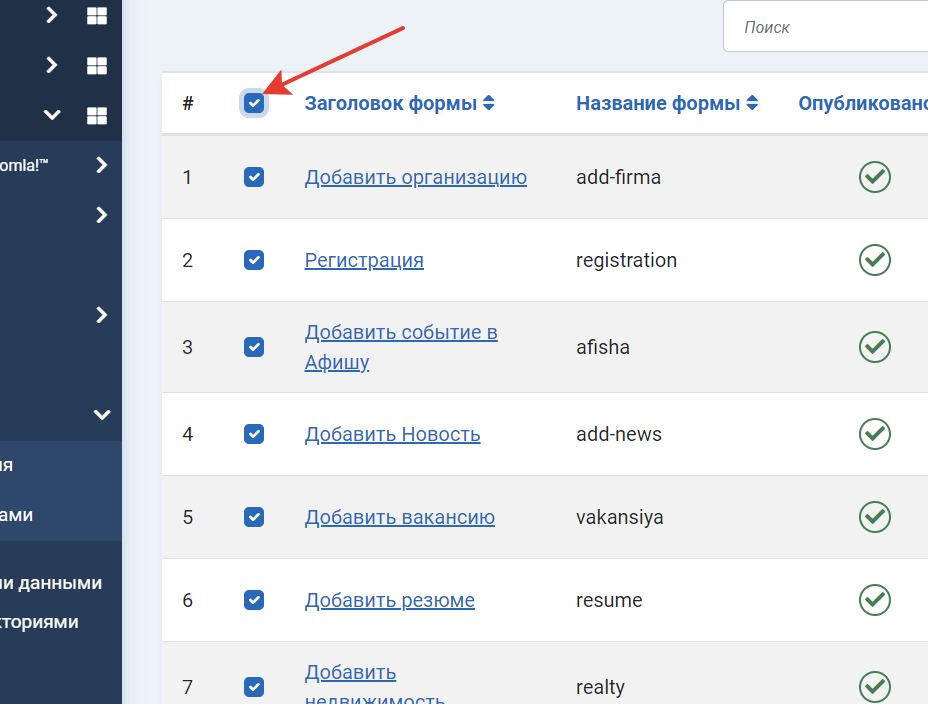
Task: Collapse the sidebar section containing the данными item
Action: [101, 414]
